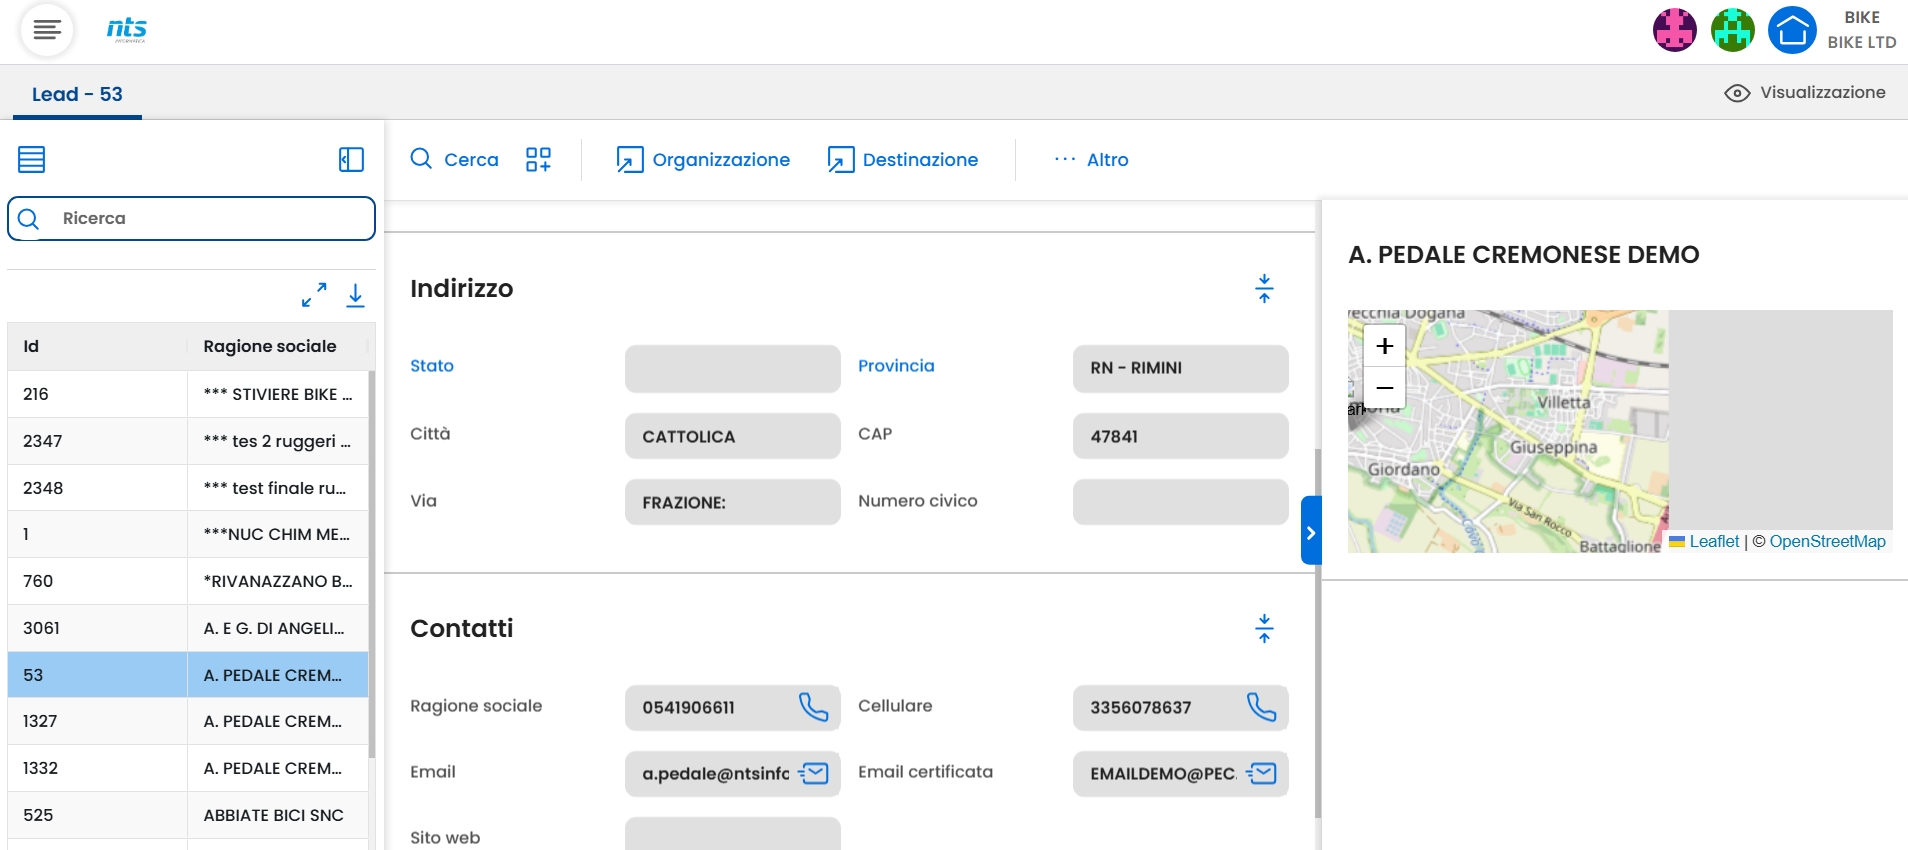Call the Cellulare number 3356078637

point(1261,707)
